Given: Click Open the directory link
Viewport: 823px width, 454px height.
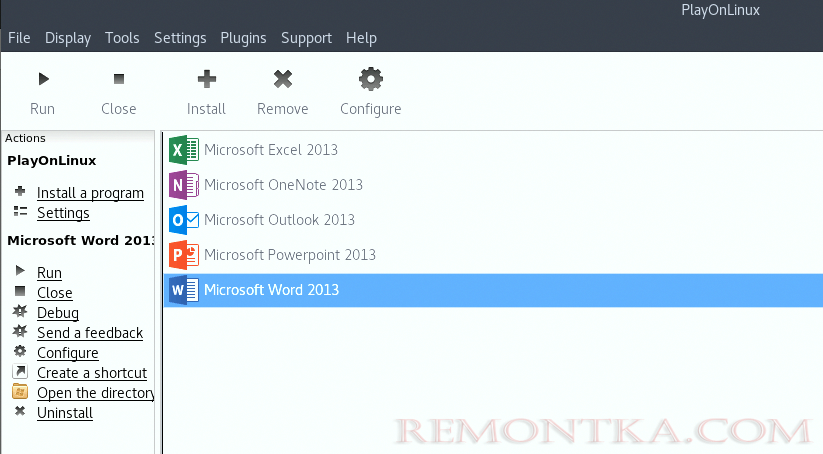Looking at the screenshot, I should pos(96,393).
